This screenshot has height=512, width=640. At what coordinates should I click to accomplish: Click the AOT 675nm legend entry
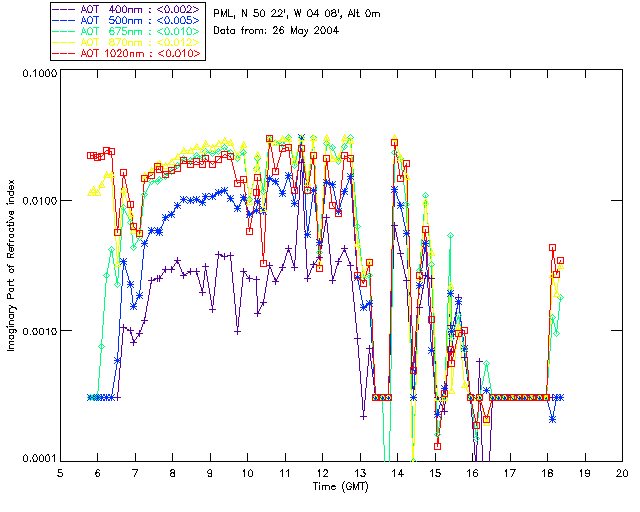pos(127,31)
